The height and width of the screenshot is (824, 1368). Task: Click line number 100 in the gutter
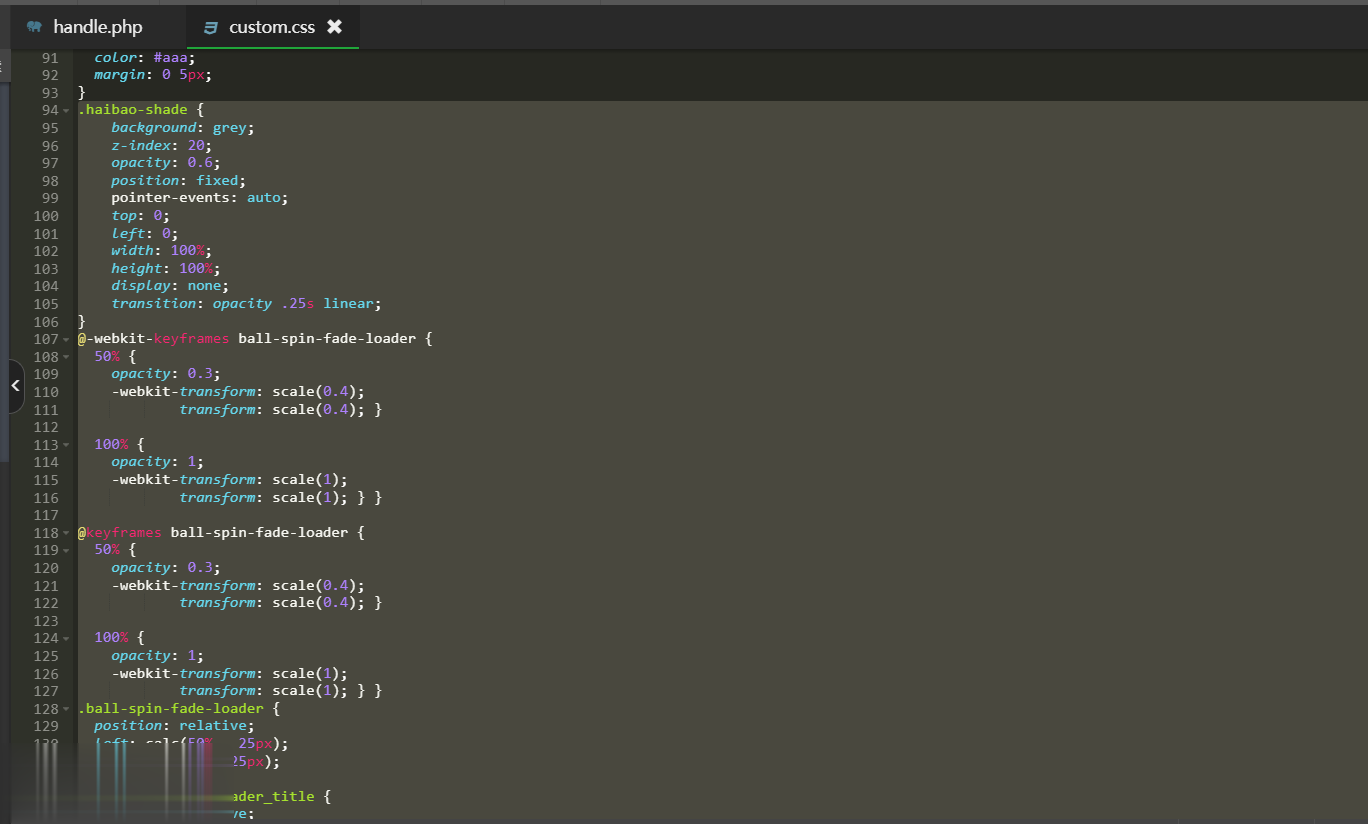pyautogui.click(x=46, y=216)
